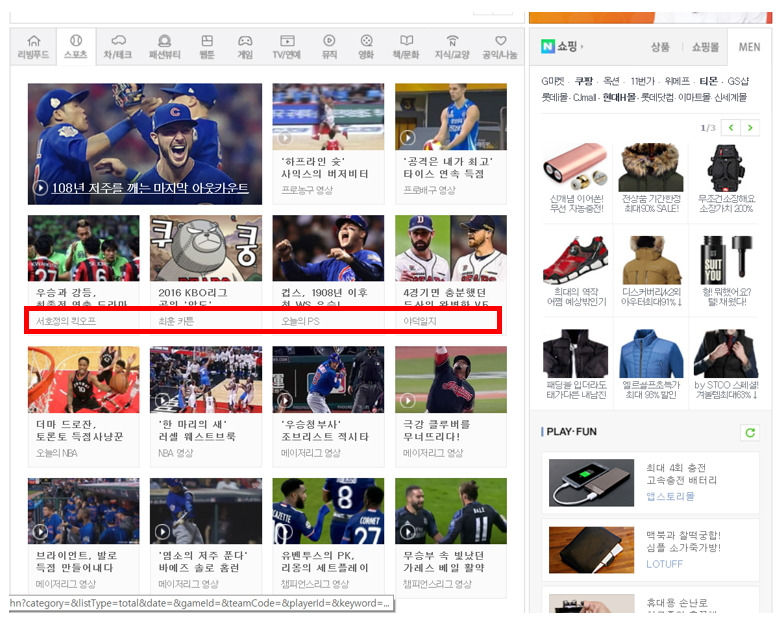
Task: Click the 책/문화 book icon
Action: pos(406,40)
